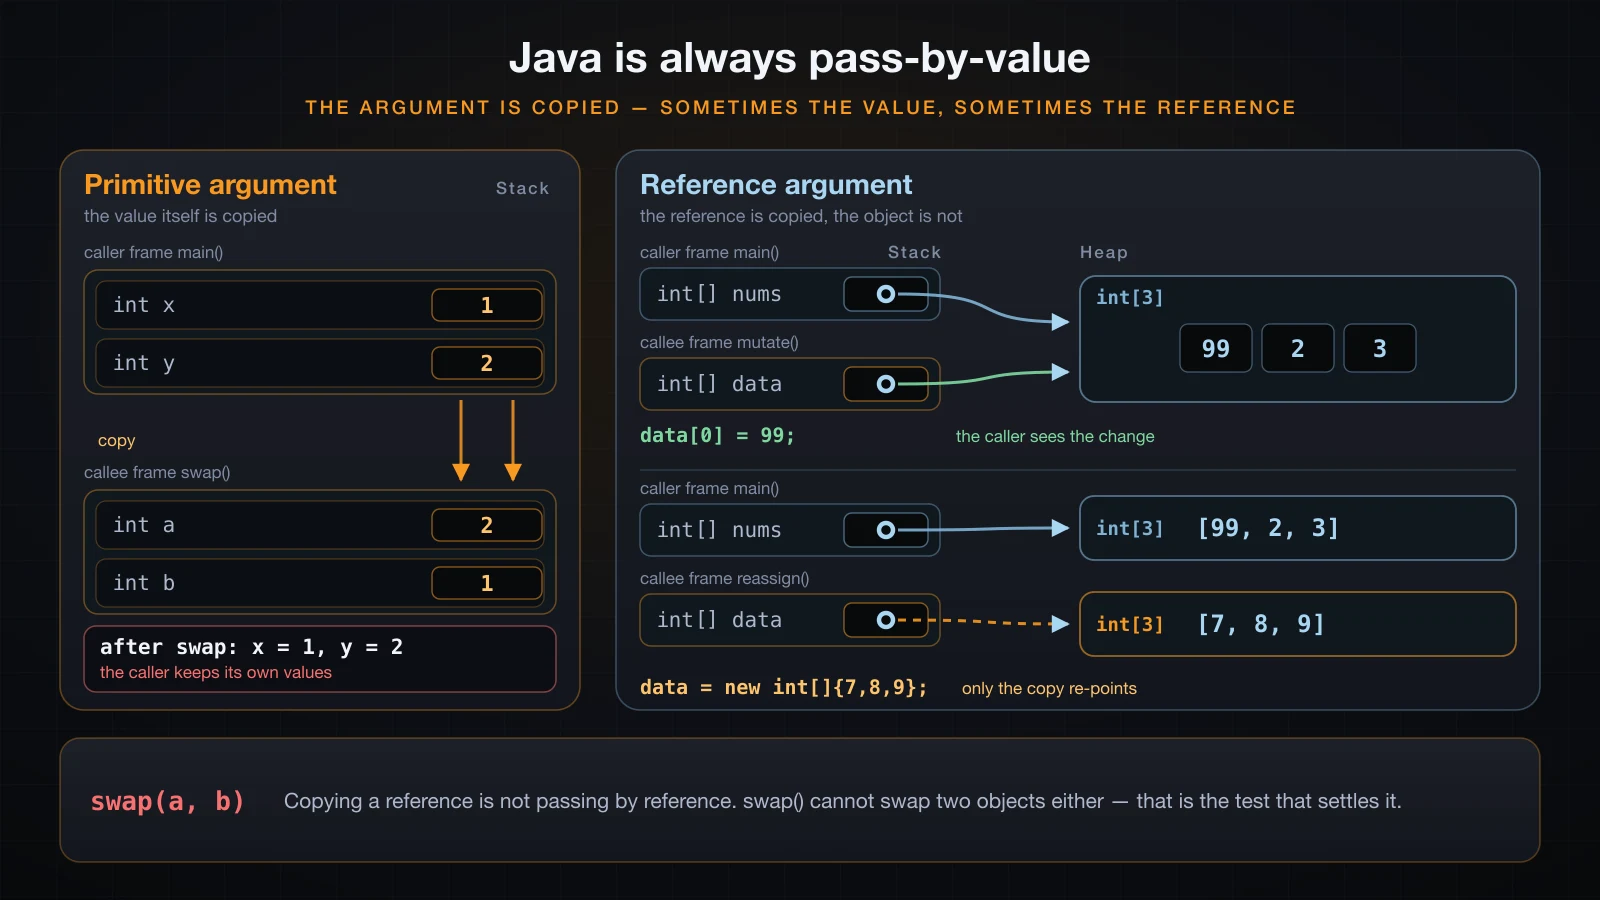Click "callee frame swap()" label
The image size is (1600, 900).
point(157,473)
